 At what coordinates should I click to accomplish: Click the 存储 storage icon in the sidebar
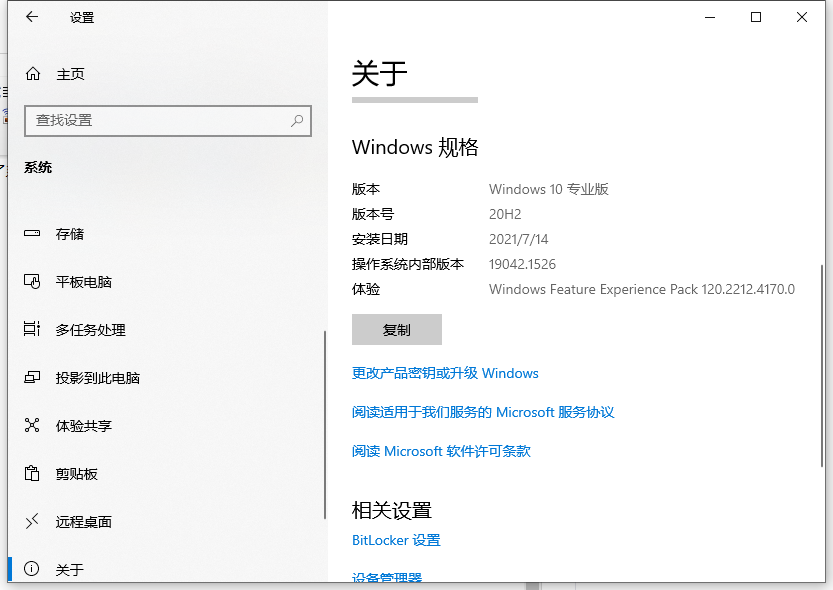[33, 234]
